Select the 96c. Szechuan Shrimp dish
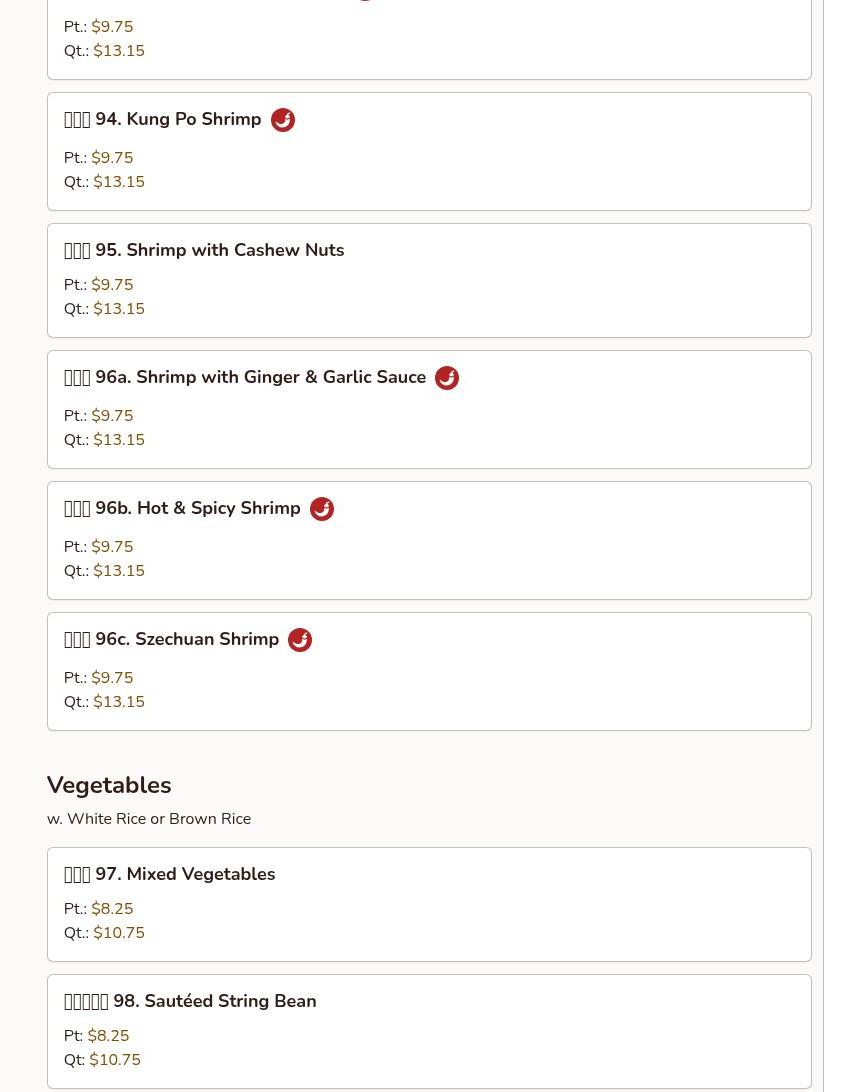Image resolution: width=844 pixels, height=1092 pixels. pyautogui.click(x=429, y=671)
